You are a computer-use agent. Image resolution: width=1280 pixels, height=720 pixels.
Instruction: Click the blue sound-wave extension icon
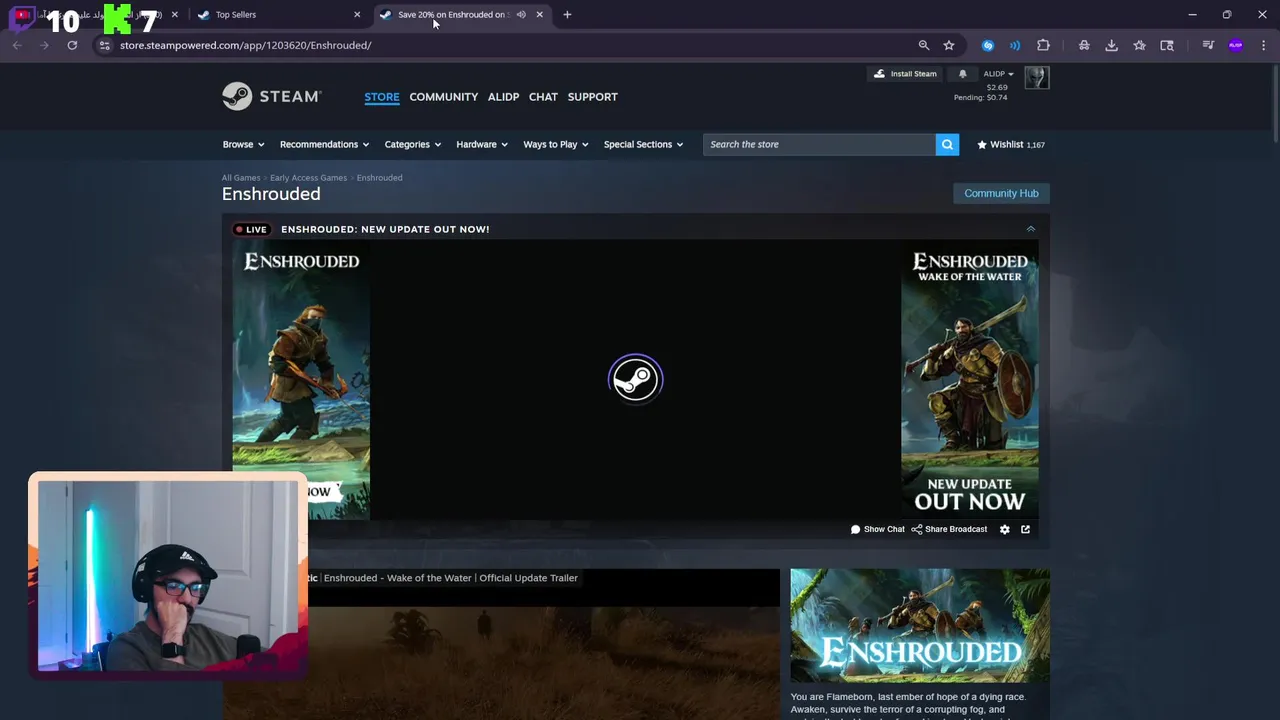1015,45
